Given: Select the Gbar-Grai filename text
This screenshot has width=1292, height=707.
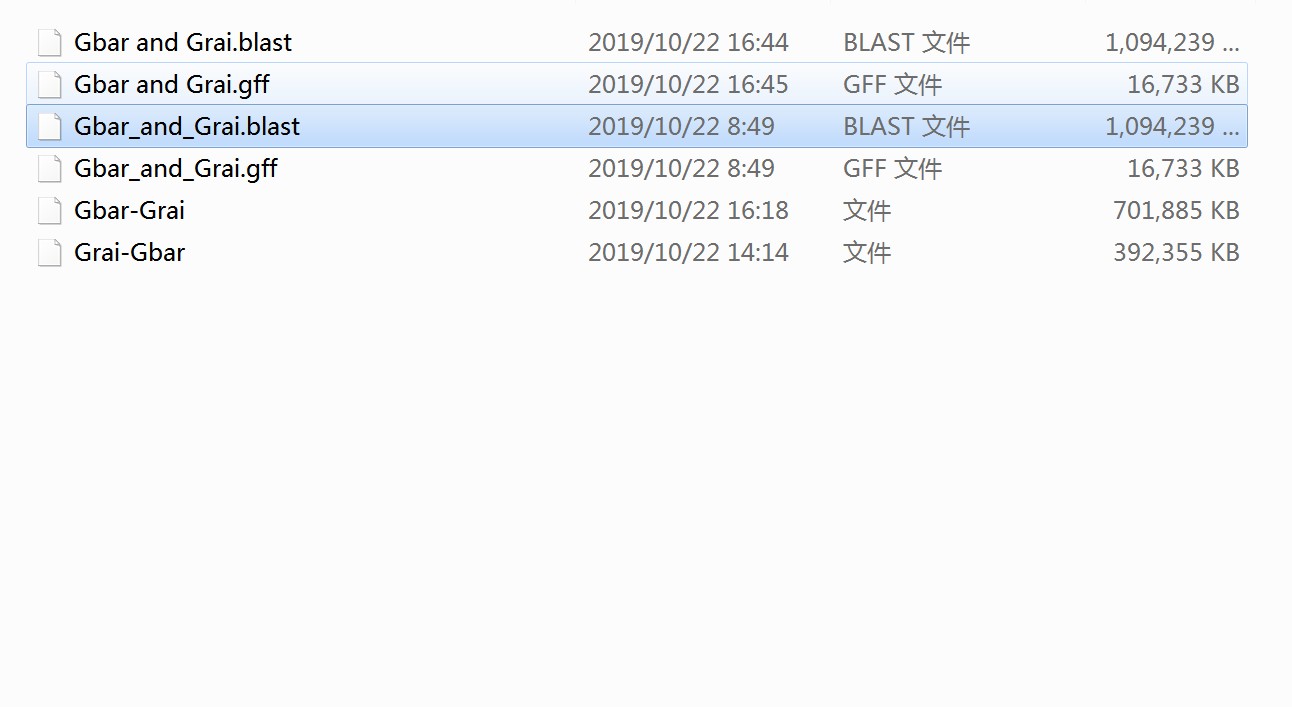Looking at the screenshot, I should pos(130,210).
